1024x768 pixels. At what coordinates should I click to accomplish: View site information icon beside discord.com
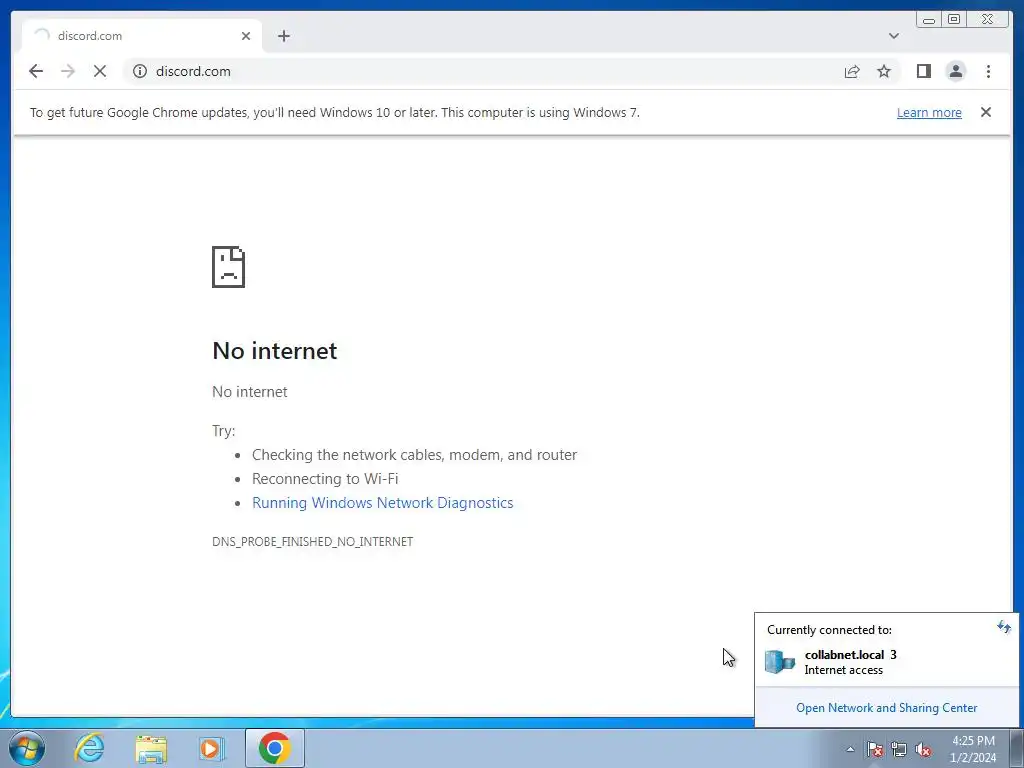coord(140,71)
